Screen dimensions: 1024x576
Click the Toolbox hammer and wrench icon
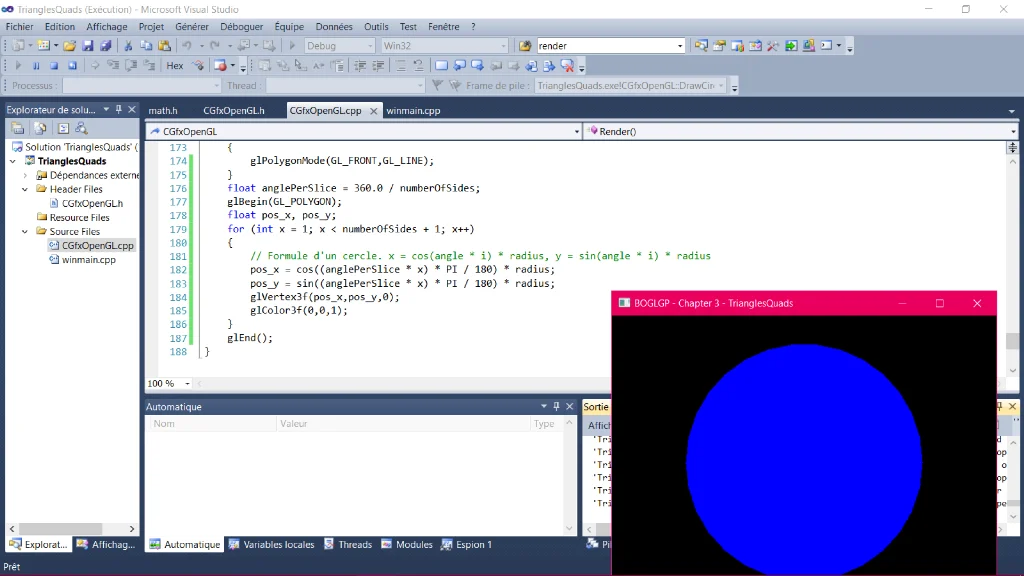click(773, 46)
